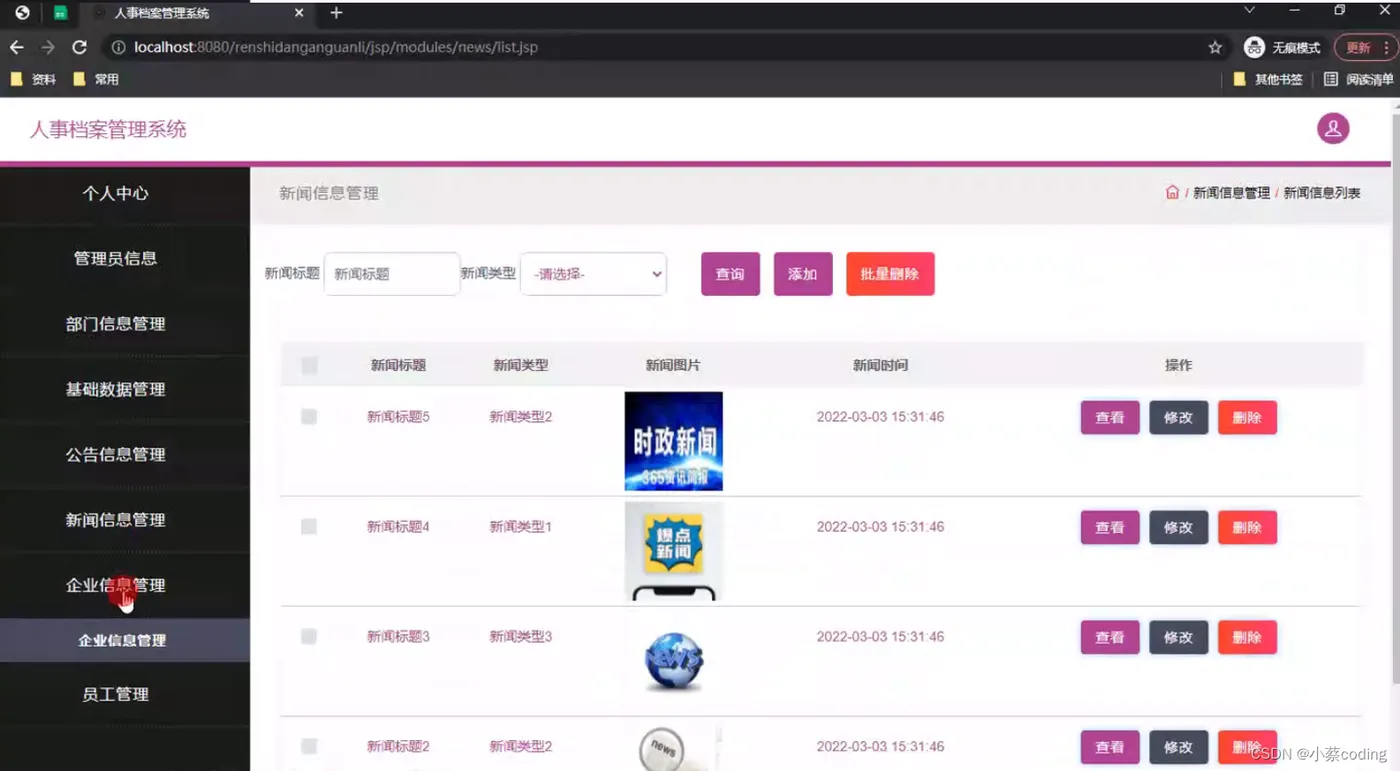Bookmark this page with the star icon

click(1215, 47)
